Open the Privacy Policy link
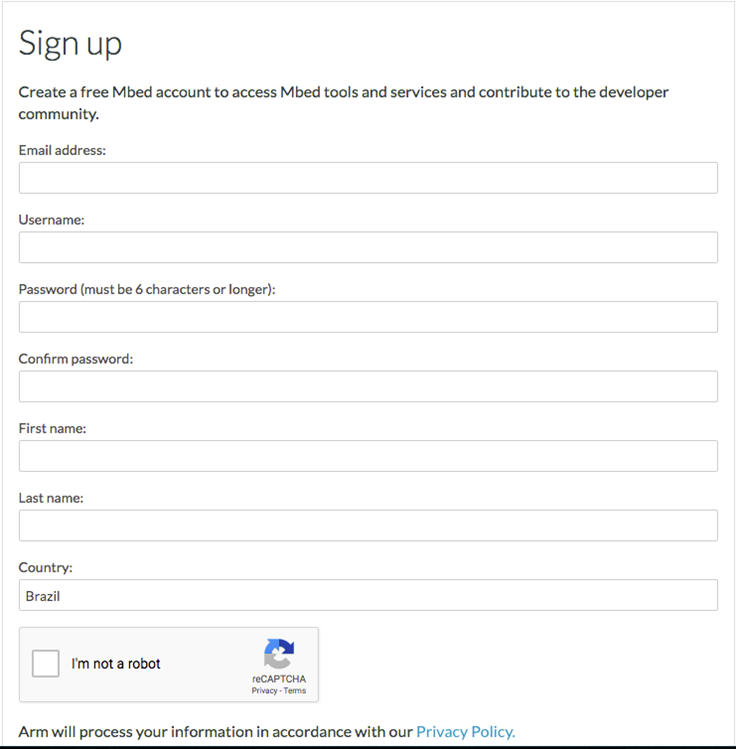Viewport: 736px width, 749px height. click(466, 732)
